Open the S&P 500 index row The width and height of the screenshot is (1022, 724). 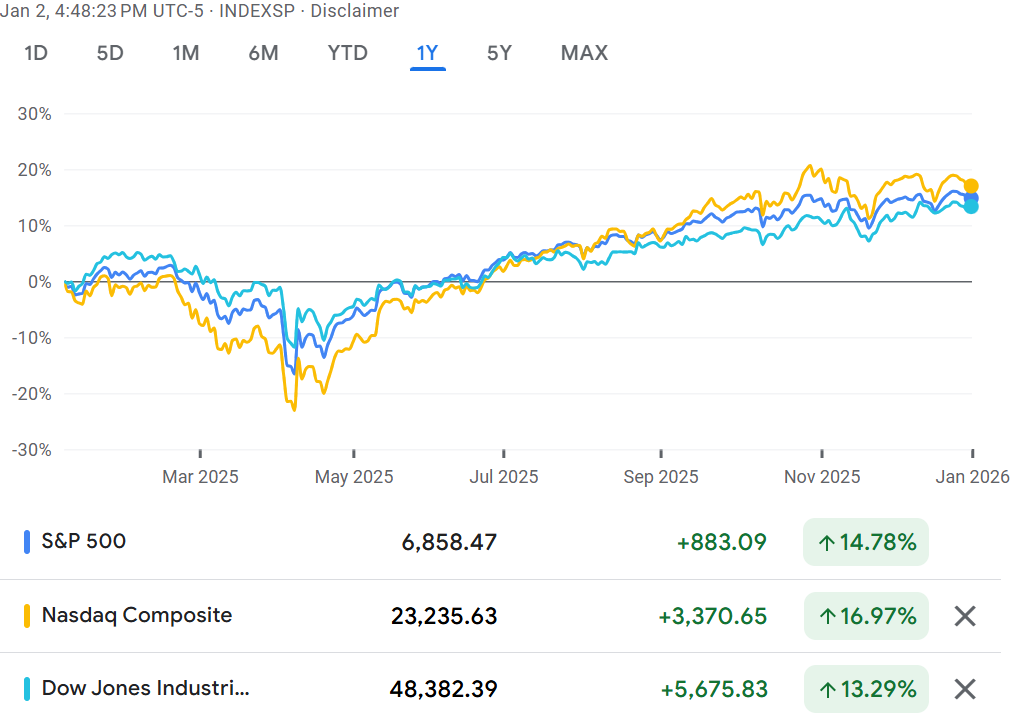click(x=84, y=542)
